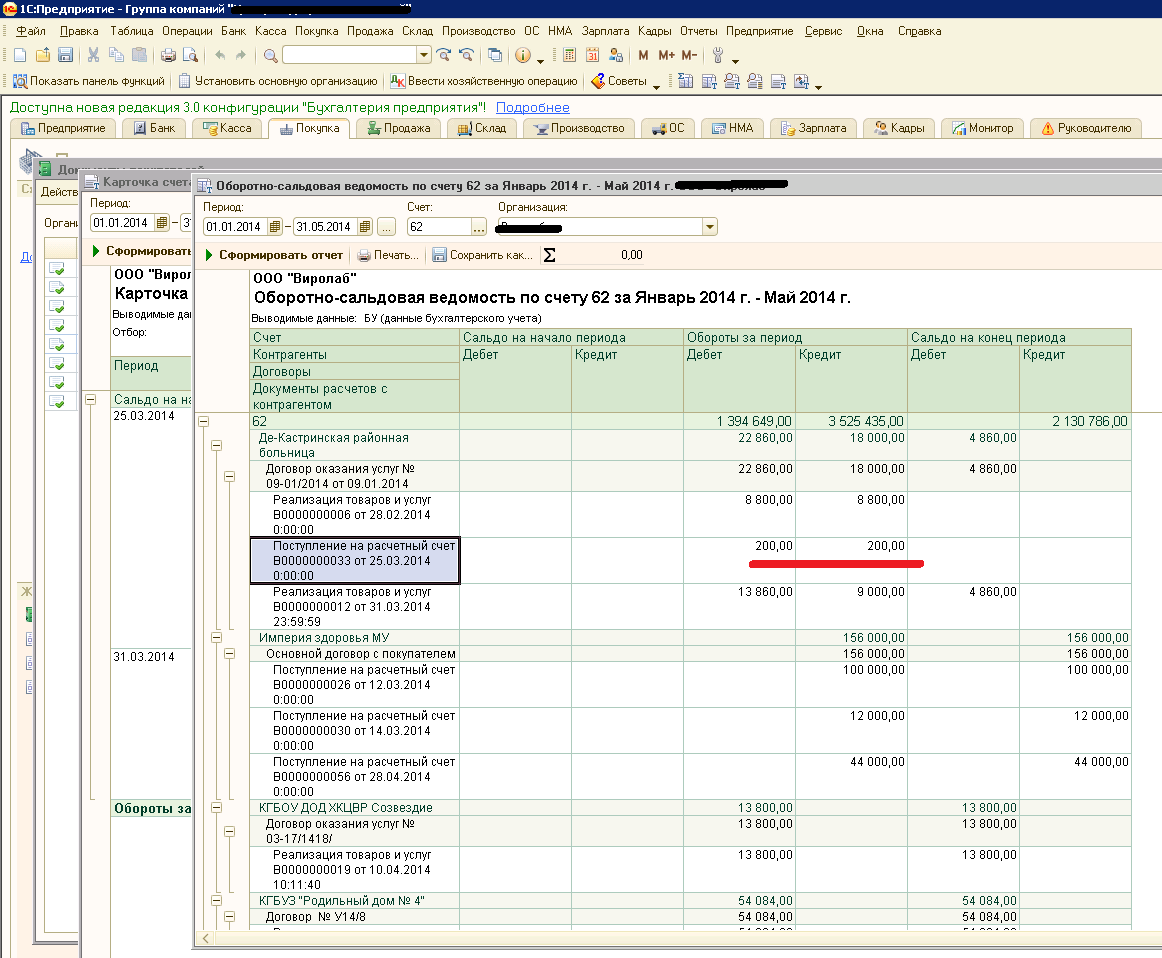Image resolution: width=1162 pixels, height=958 pixels.
Task: Click the yellow help info icon
Action: point(522,55)
